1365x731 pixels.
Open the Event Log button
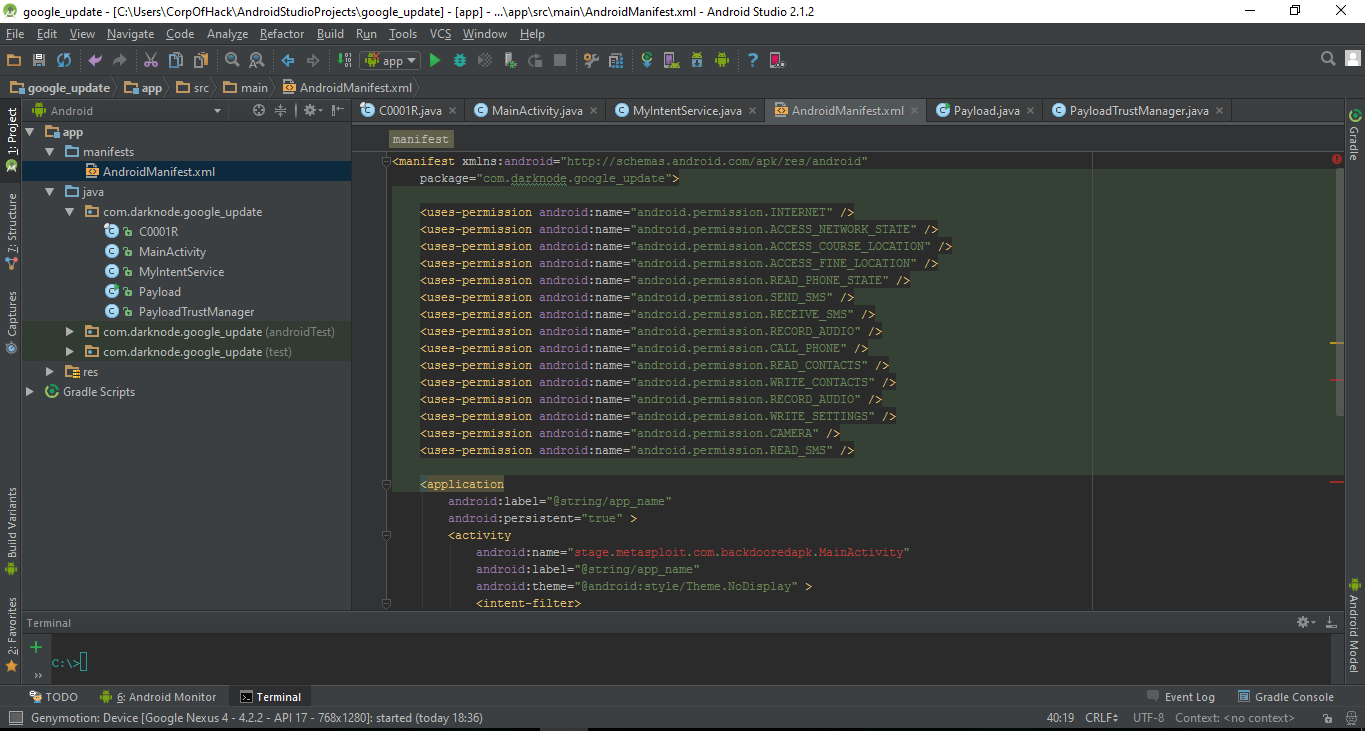tap(1180, 697)
